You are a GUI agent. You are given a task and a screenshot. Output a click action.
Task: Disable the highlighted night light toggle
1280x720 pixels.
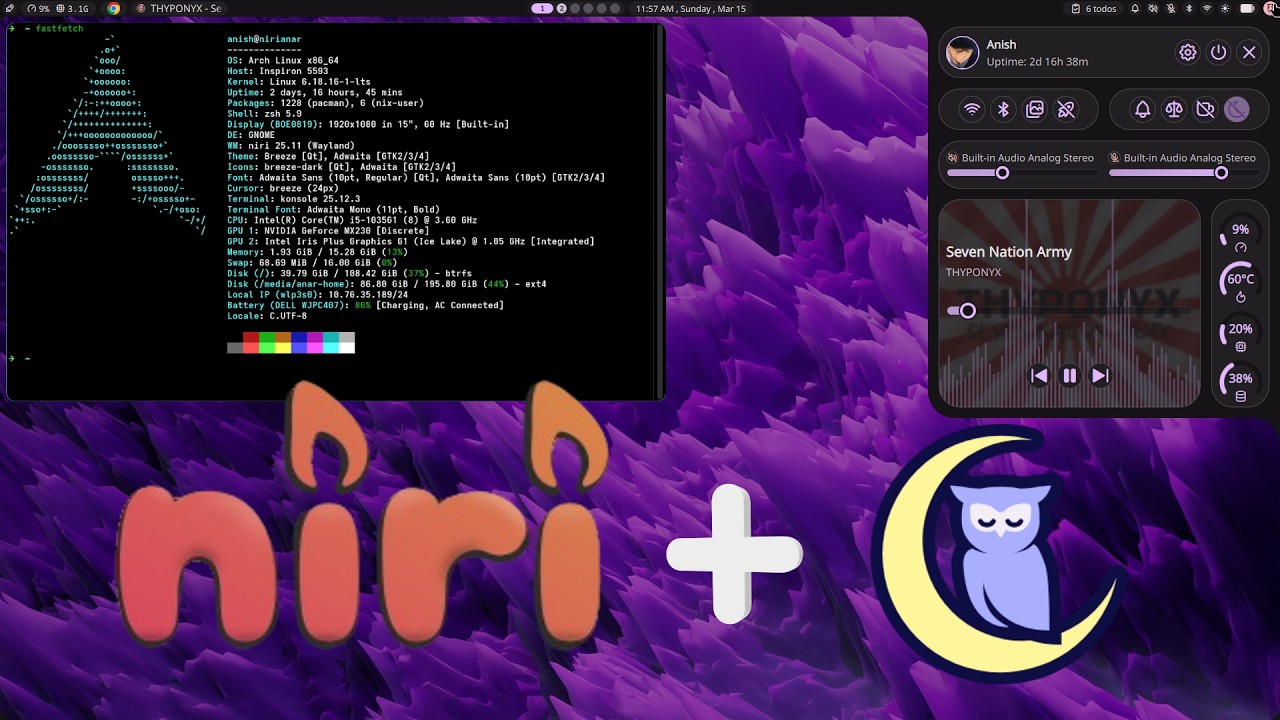click(1237, 110)
